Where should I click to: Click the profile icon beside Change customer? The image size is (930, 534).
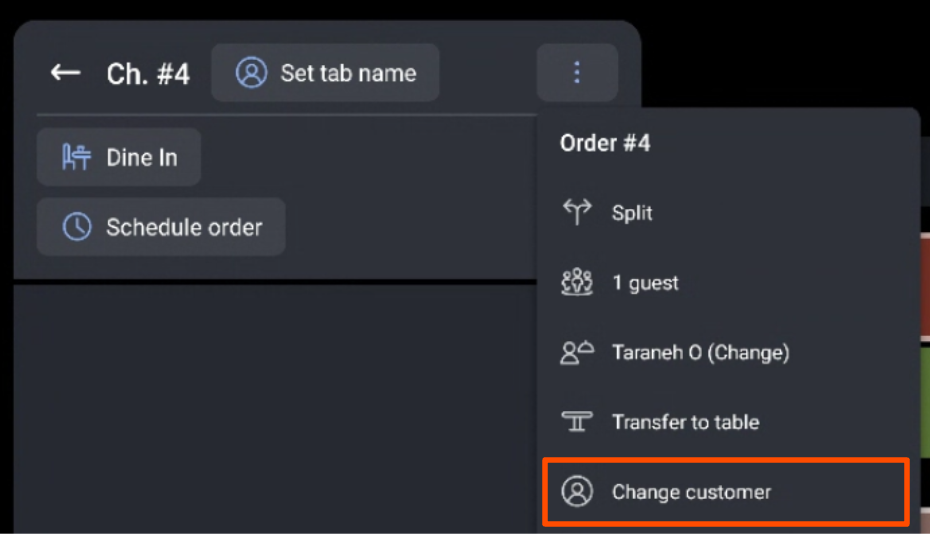[577, 492]
